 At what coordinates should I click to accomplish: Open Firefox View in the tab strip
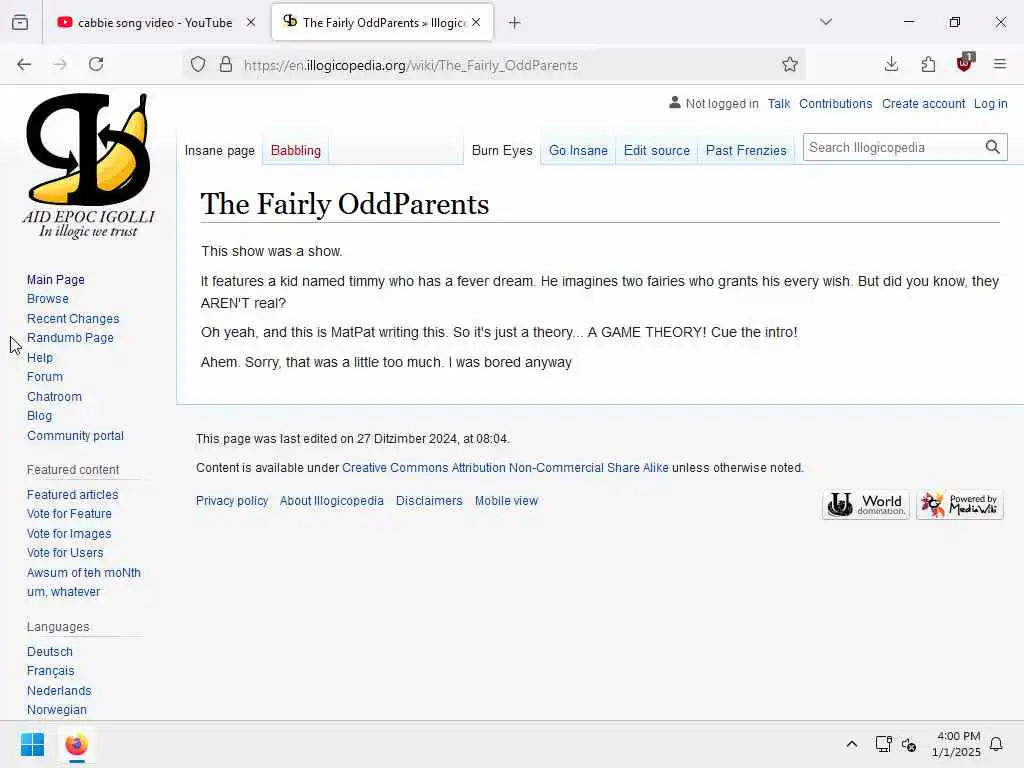pos(20,22)
